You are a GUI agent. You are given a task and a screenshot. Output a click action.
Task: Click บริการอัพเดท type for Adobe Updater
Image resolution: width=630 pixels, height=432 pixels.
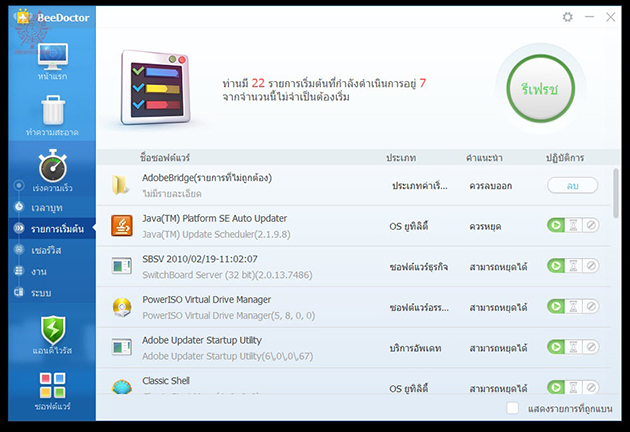click(415, 348)
